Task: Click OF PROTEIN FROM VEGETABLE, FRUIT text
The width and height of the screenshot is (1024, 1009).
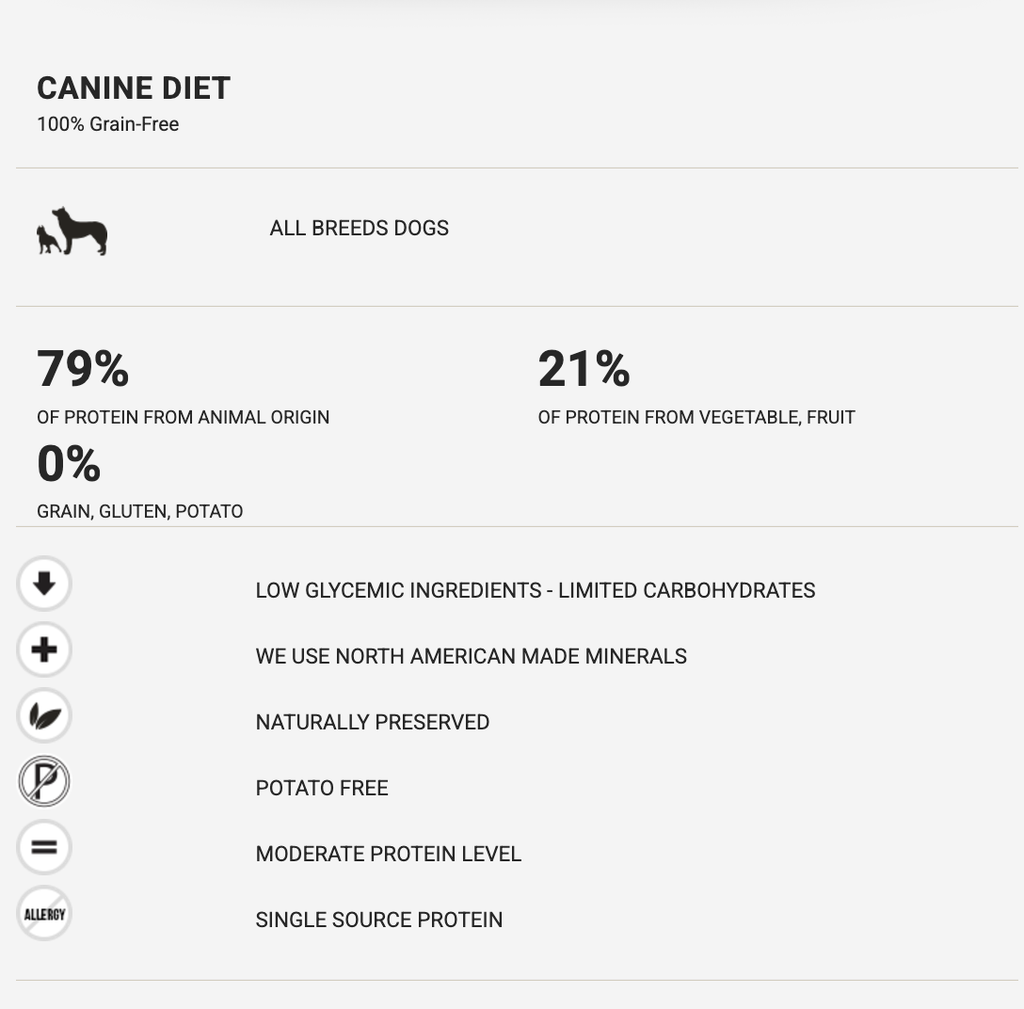Action: coord(696,417)
